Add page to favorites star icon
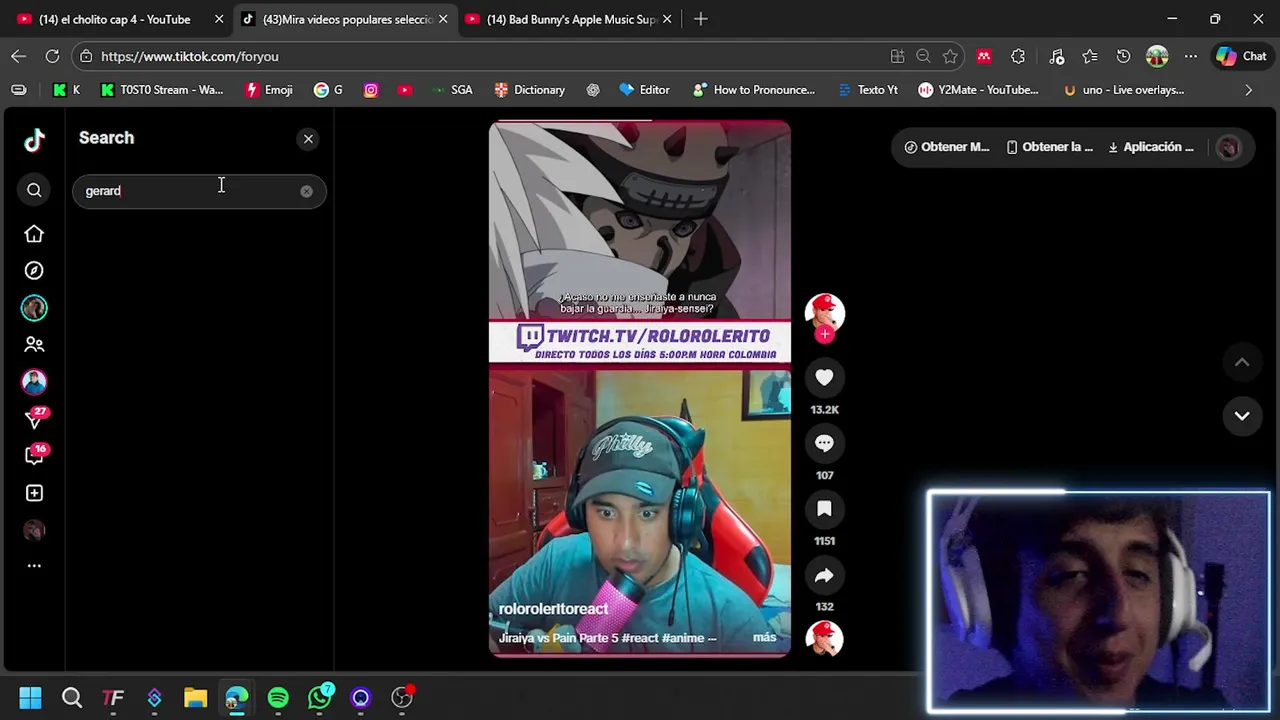 tap(950, 57)
